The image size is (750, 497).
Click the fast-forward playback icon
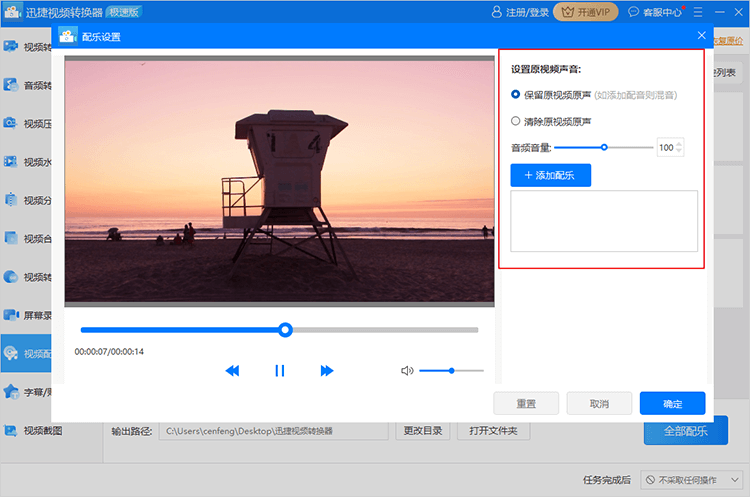[x=327, y=371]
